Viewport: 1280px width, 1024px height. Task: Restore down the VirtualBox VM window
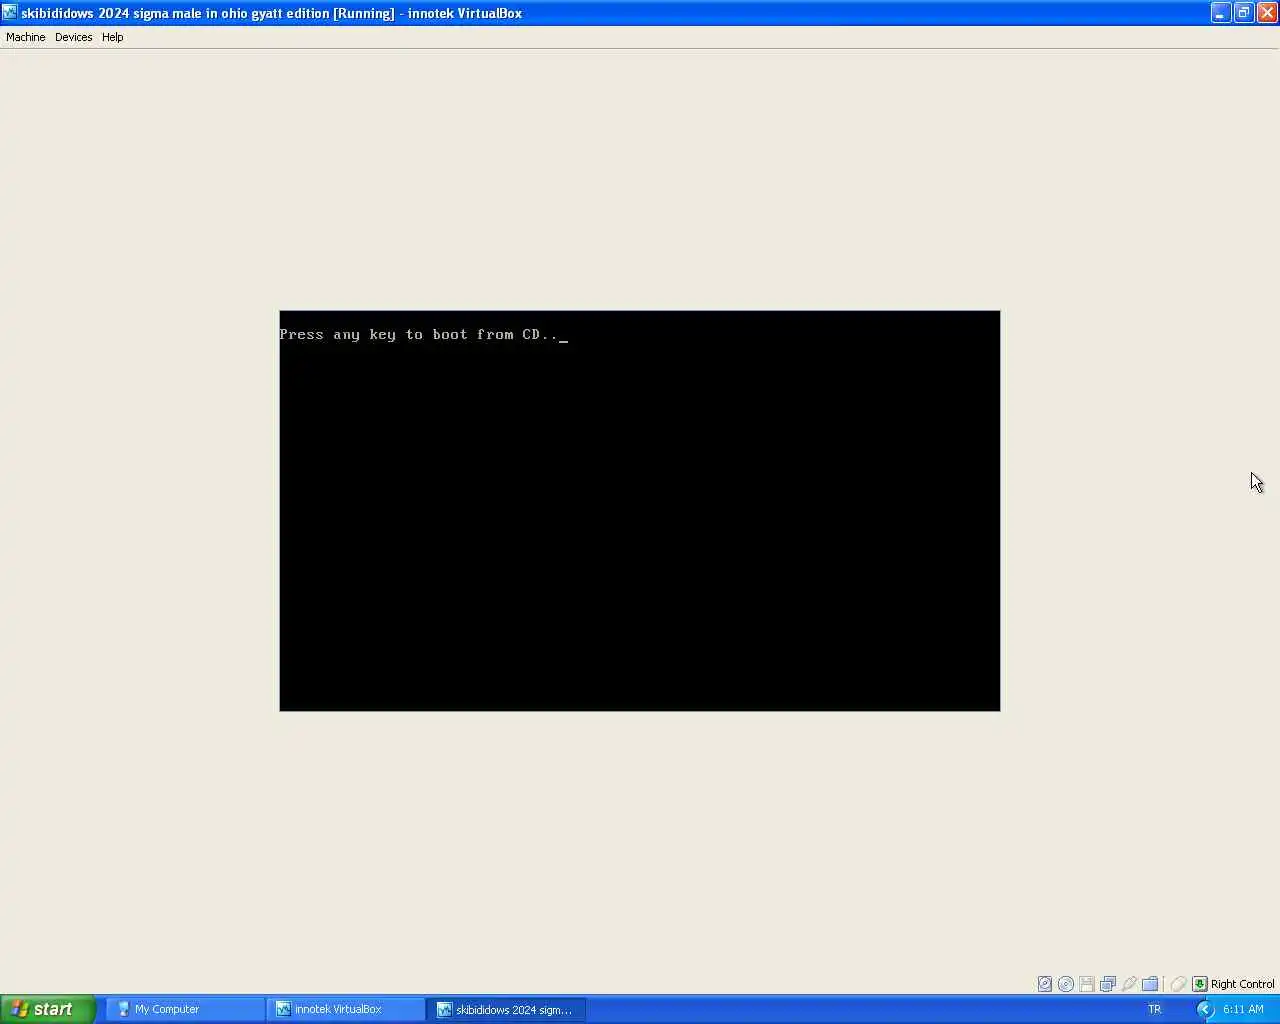(1244, 13)
